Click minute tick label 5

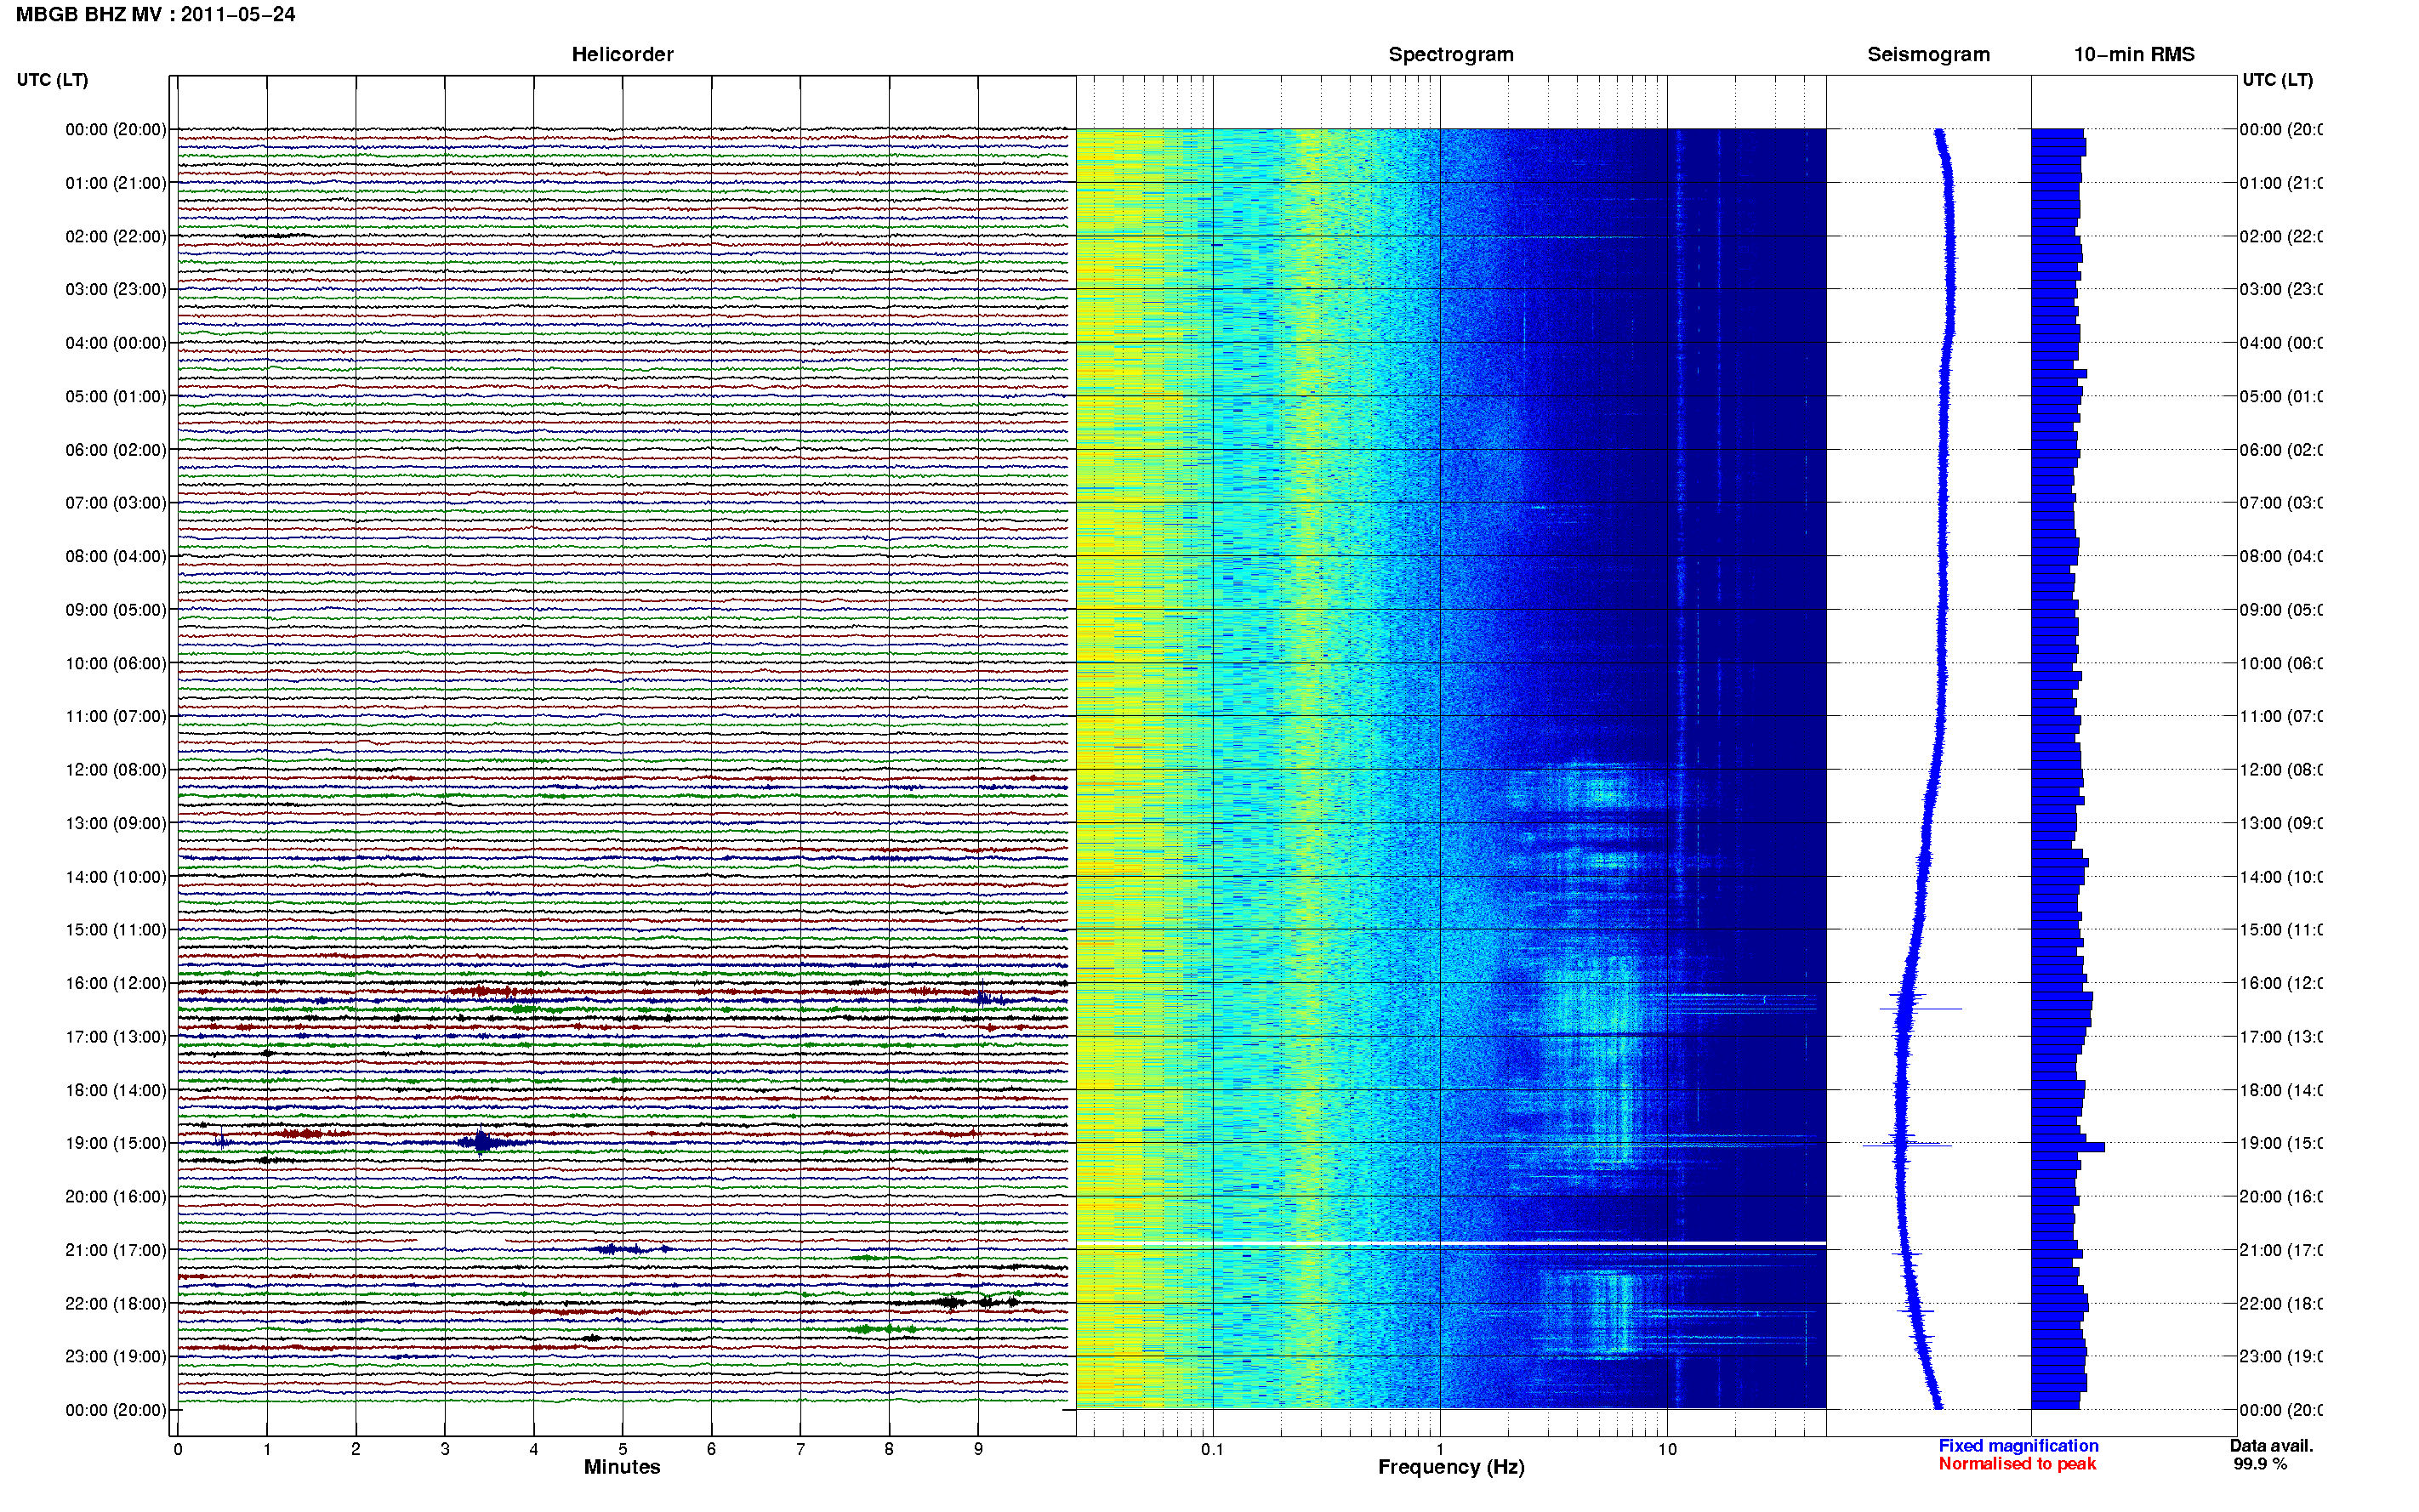(x=623, y=1450)
